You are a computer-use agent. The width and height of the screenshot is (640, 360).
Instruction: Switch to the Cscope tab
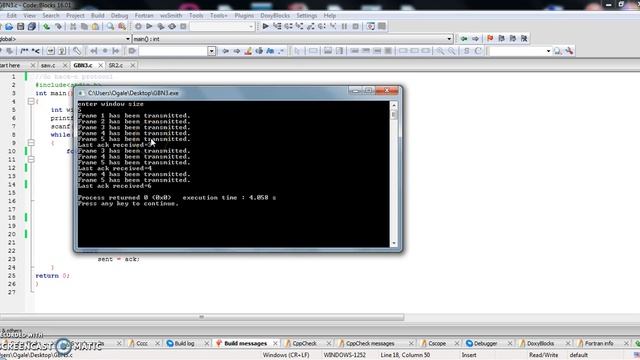pyautogui.click(x=437, y=344)
